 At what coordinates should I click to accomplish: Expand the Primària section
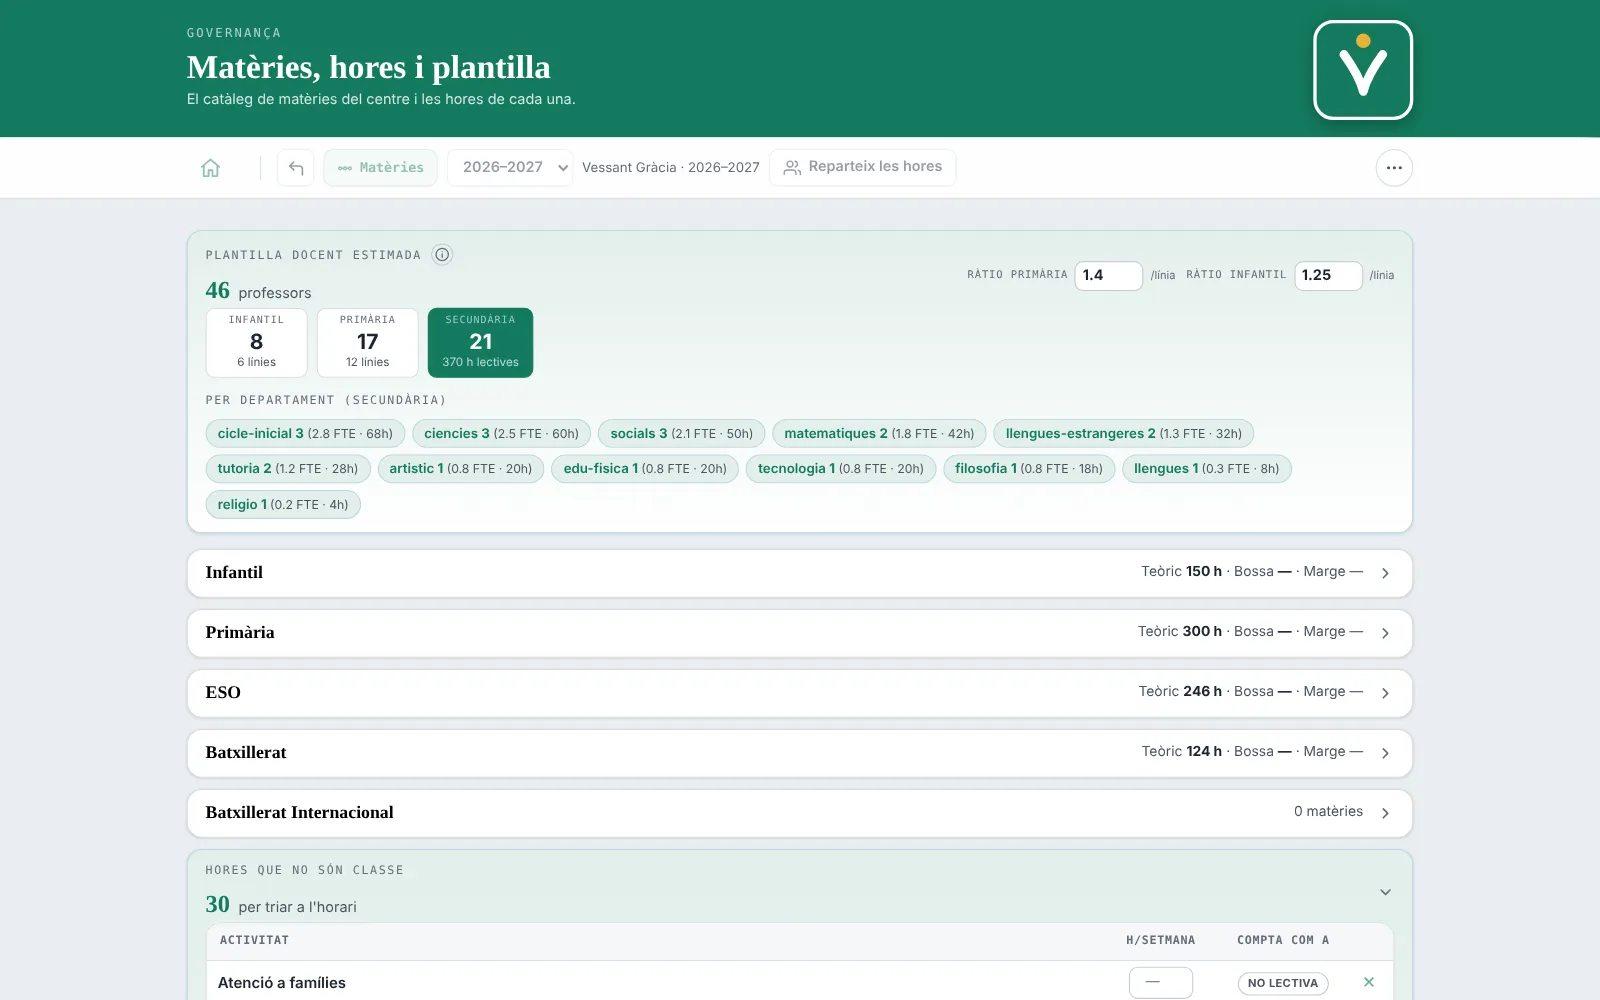pos(800,633)
